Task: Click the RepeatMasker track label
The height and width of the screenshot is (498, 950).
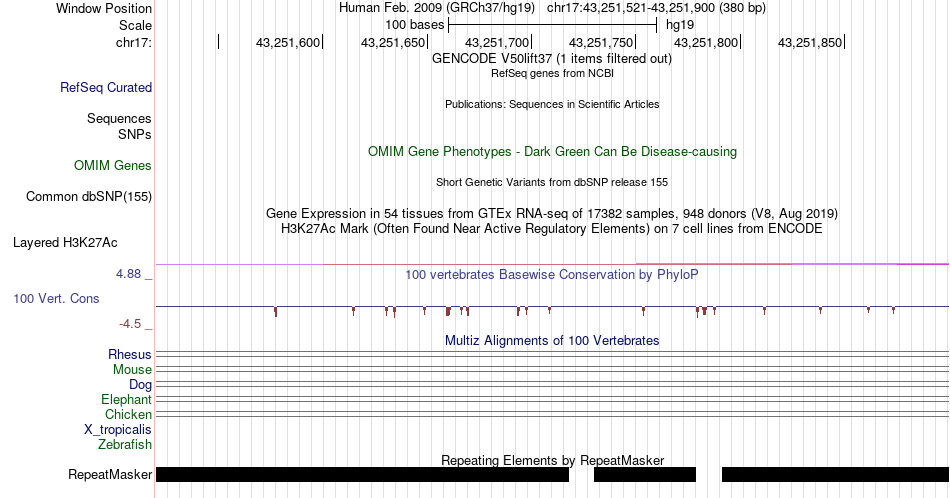Action: [110, 474]
